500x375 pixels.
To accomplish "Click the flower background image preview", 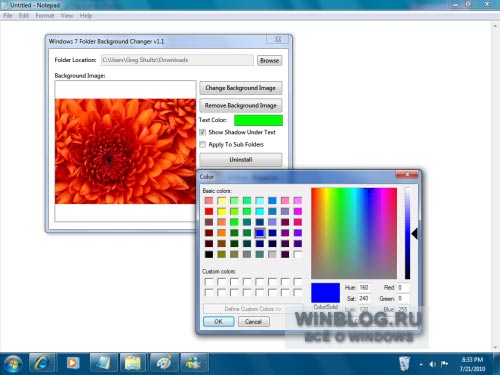I will click(126, 151).
